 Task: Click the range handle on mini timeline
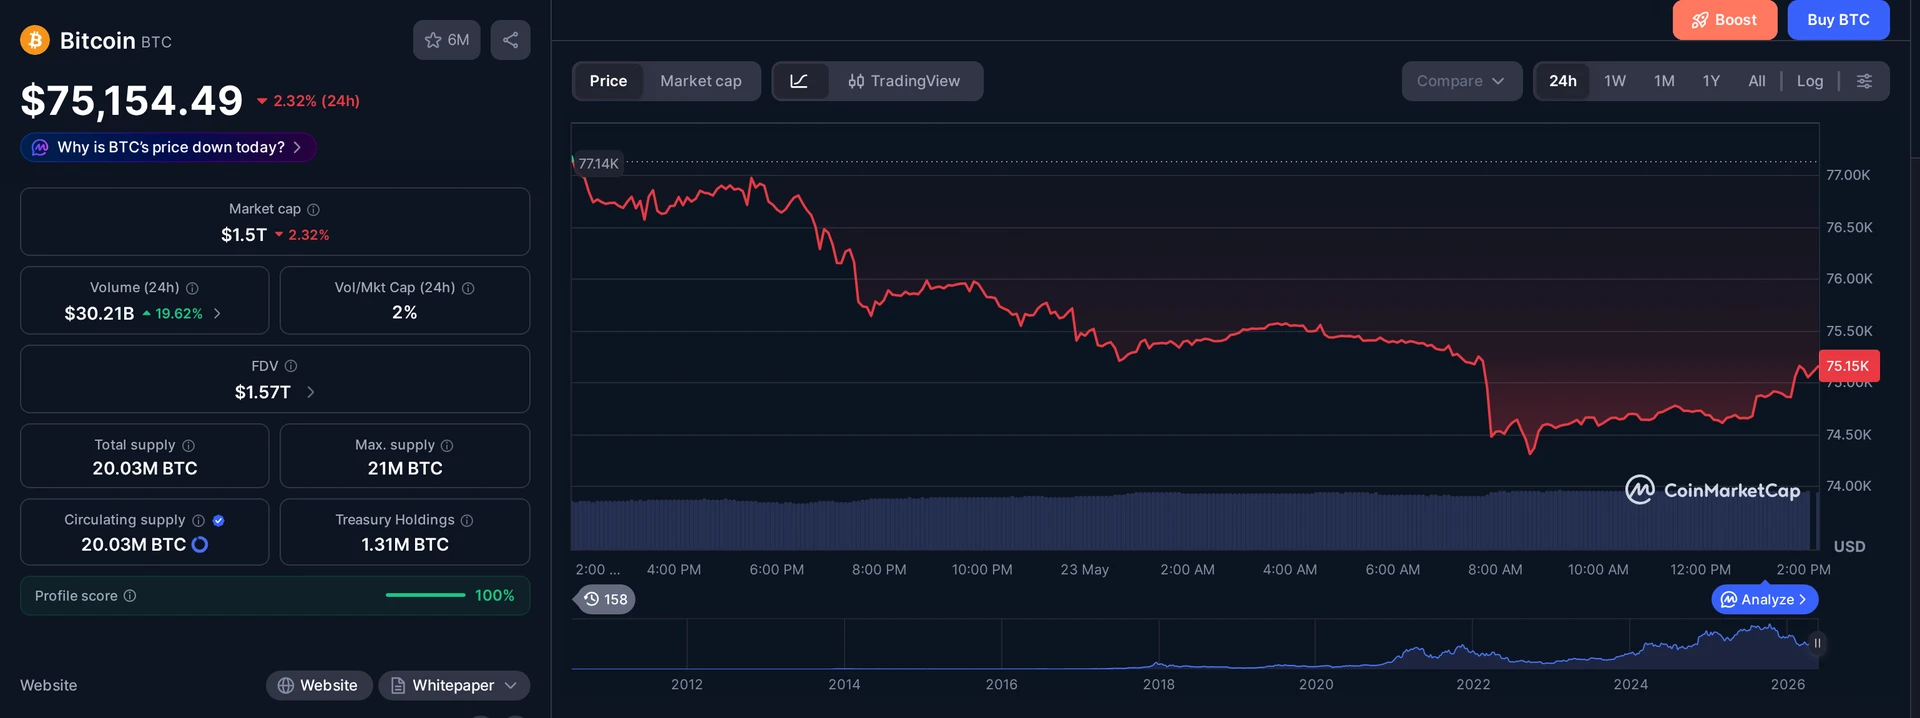point(1817,643)
